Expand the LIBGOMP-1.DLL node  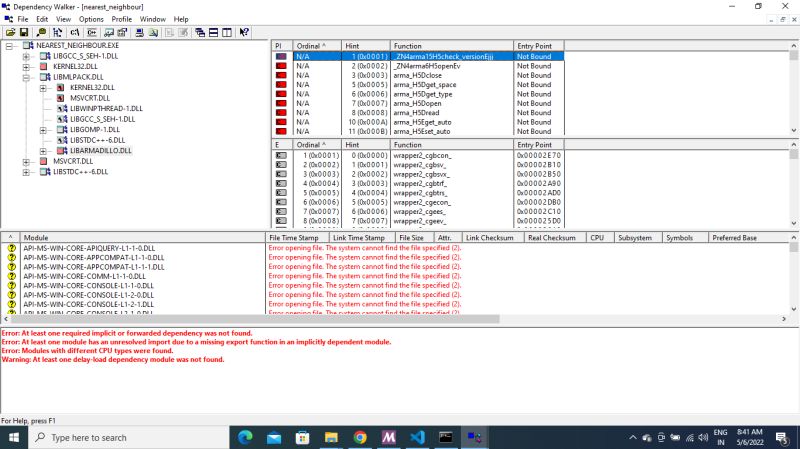pos(43,130)
